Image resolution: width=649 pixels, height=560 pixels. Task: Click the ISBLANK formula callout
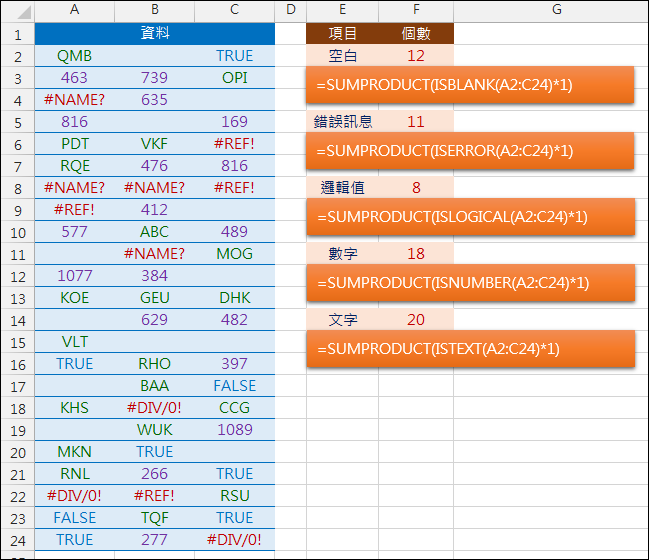pos(470,85)
